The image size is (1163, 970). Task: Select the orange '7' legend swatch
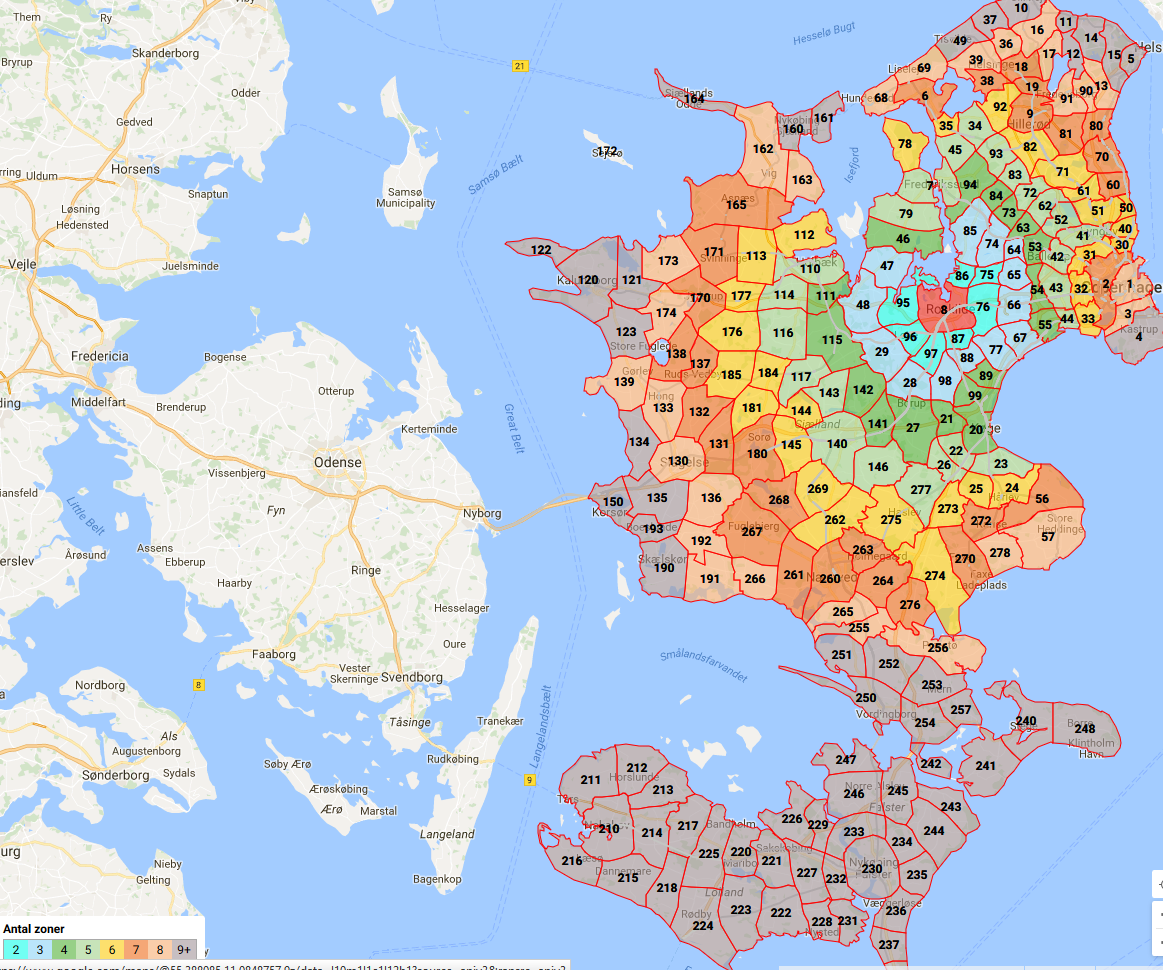click(135, 949)
